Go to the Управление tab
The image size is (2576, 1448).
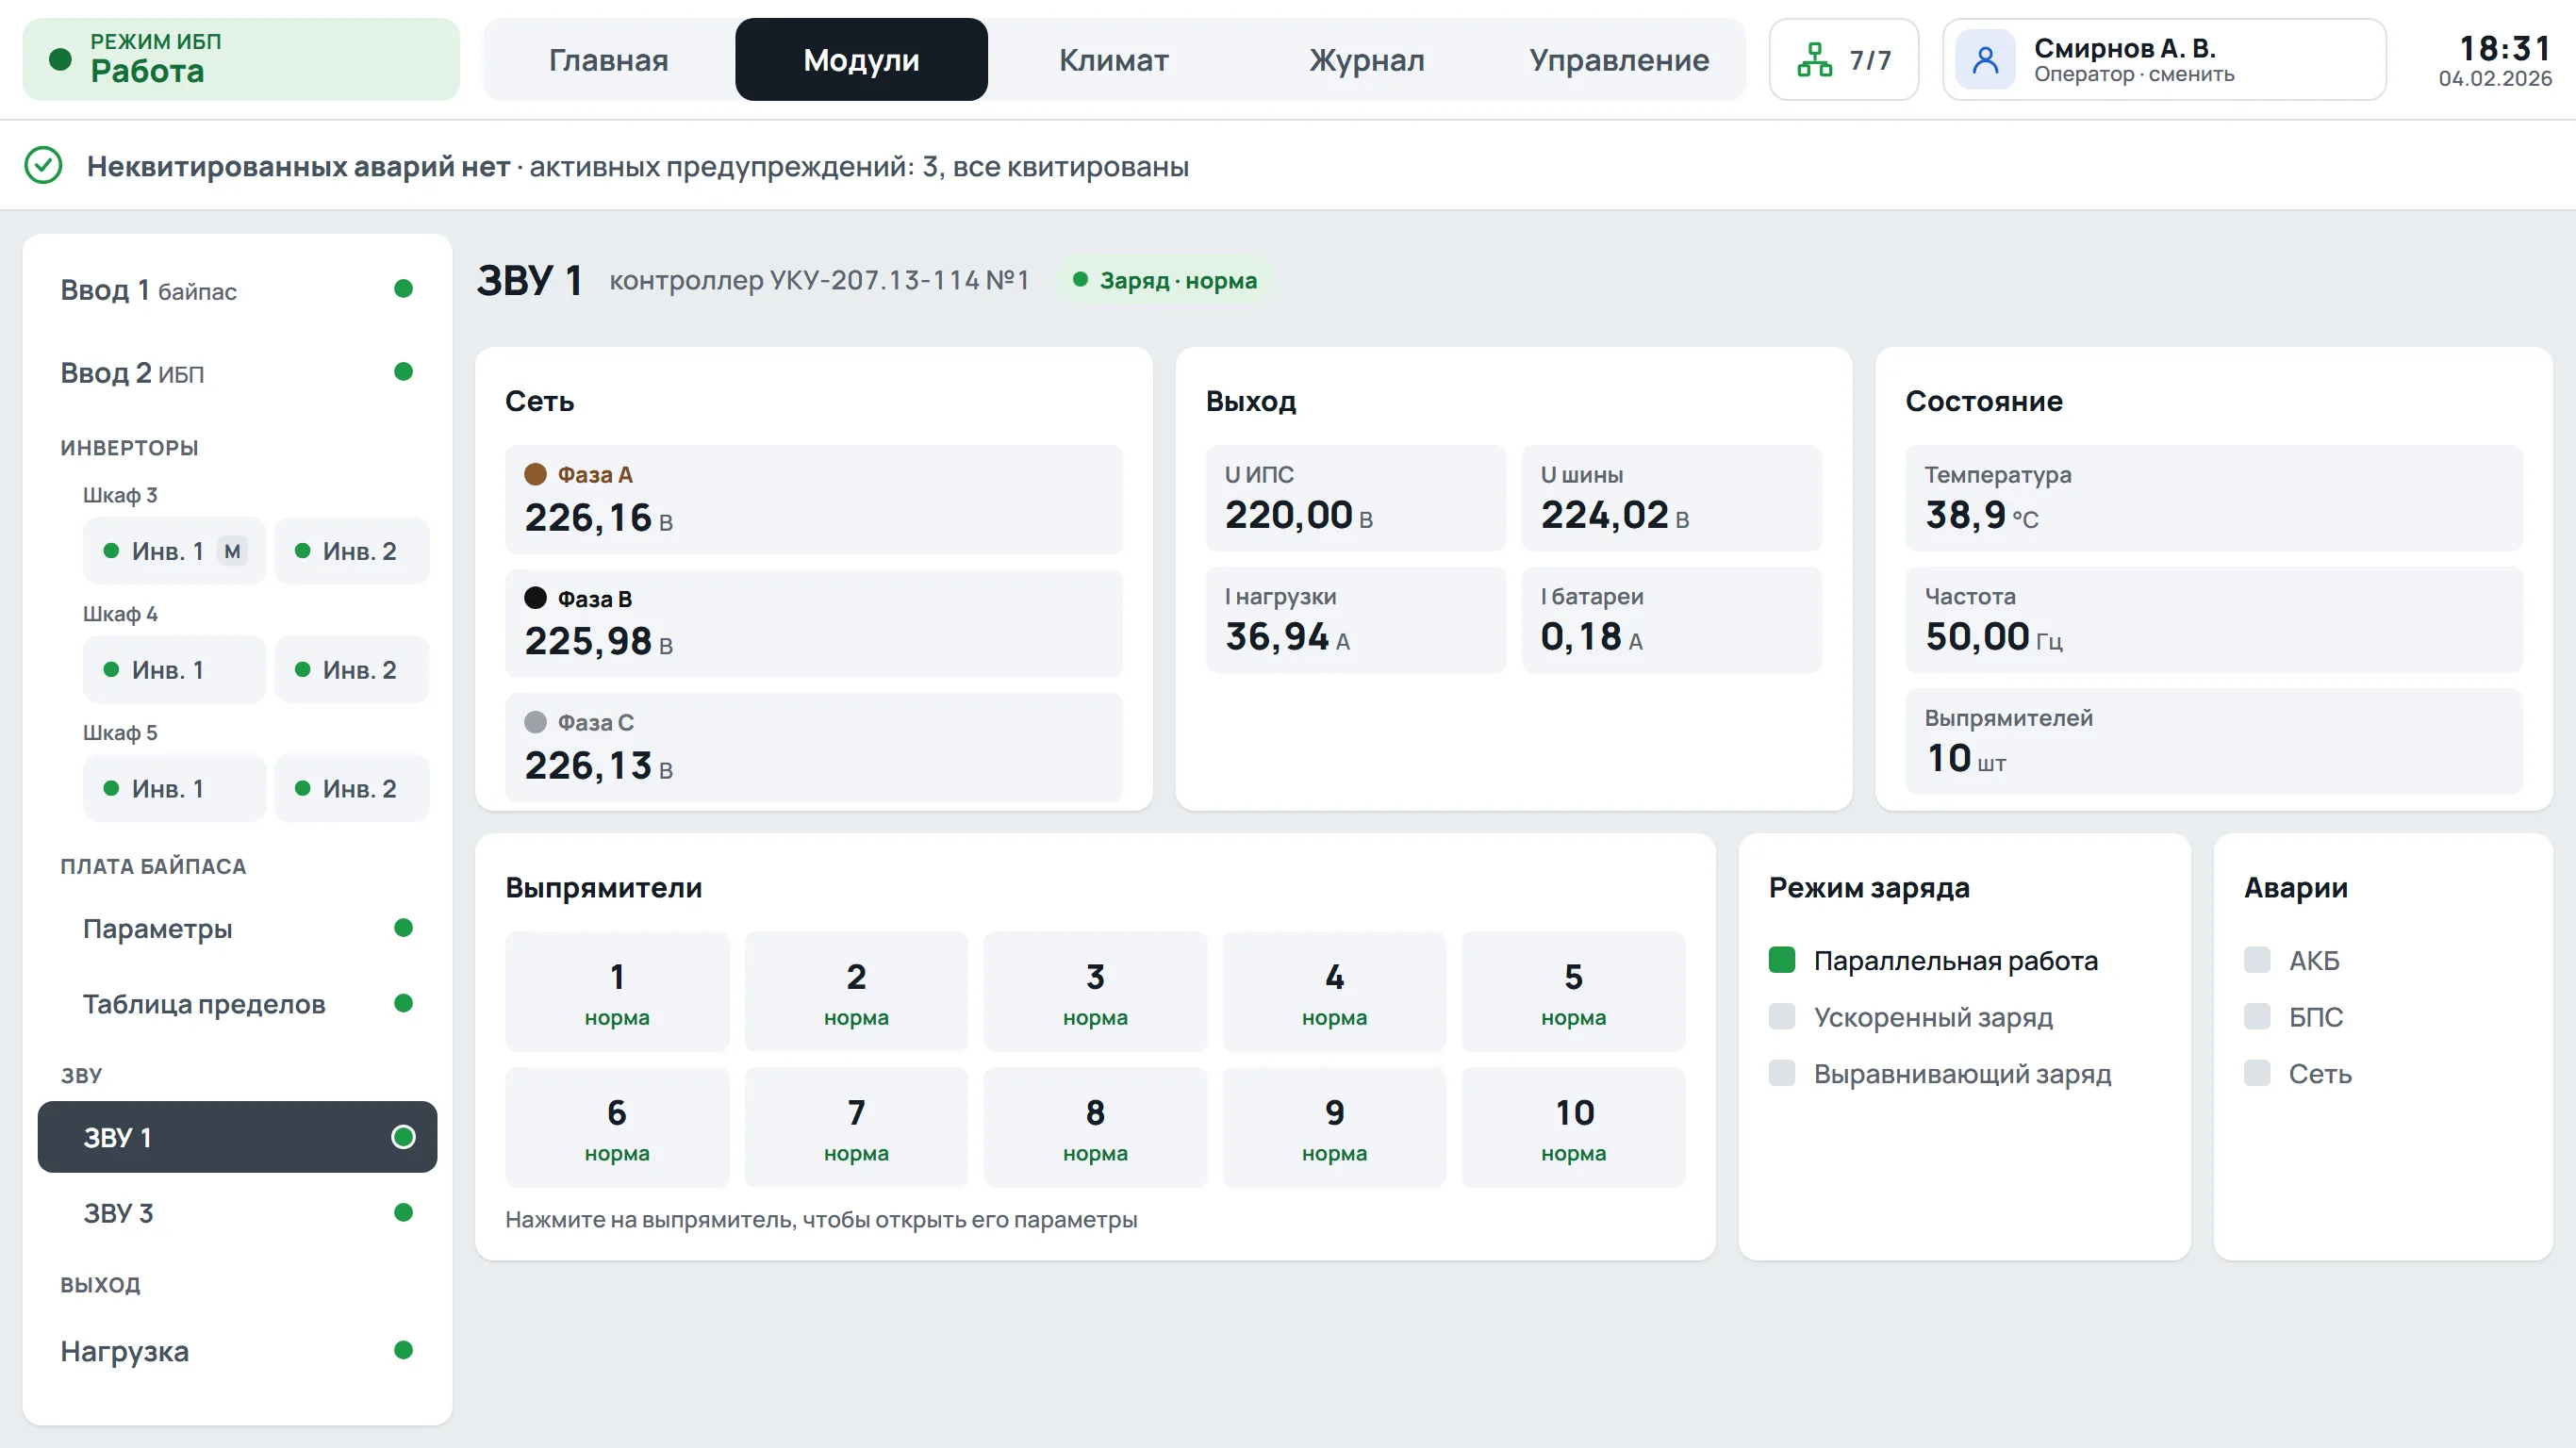1619,60
